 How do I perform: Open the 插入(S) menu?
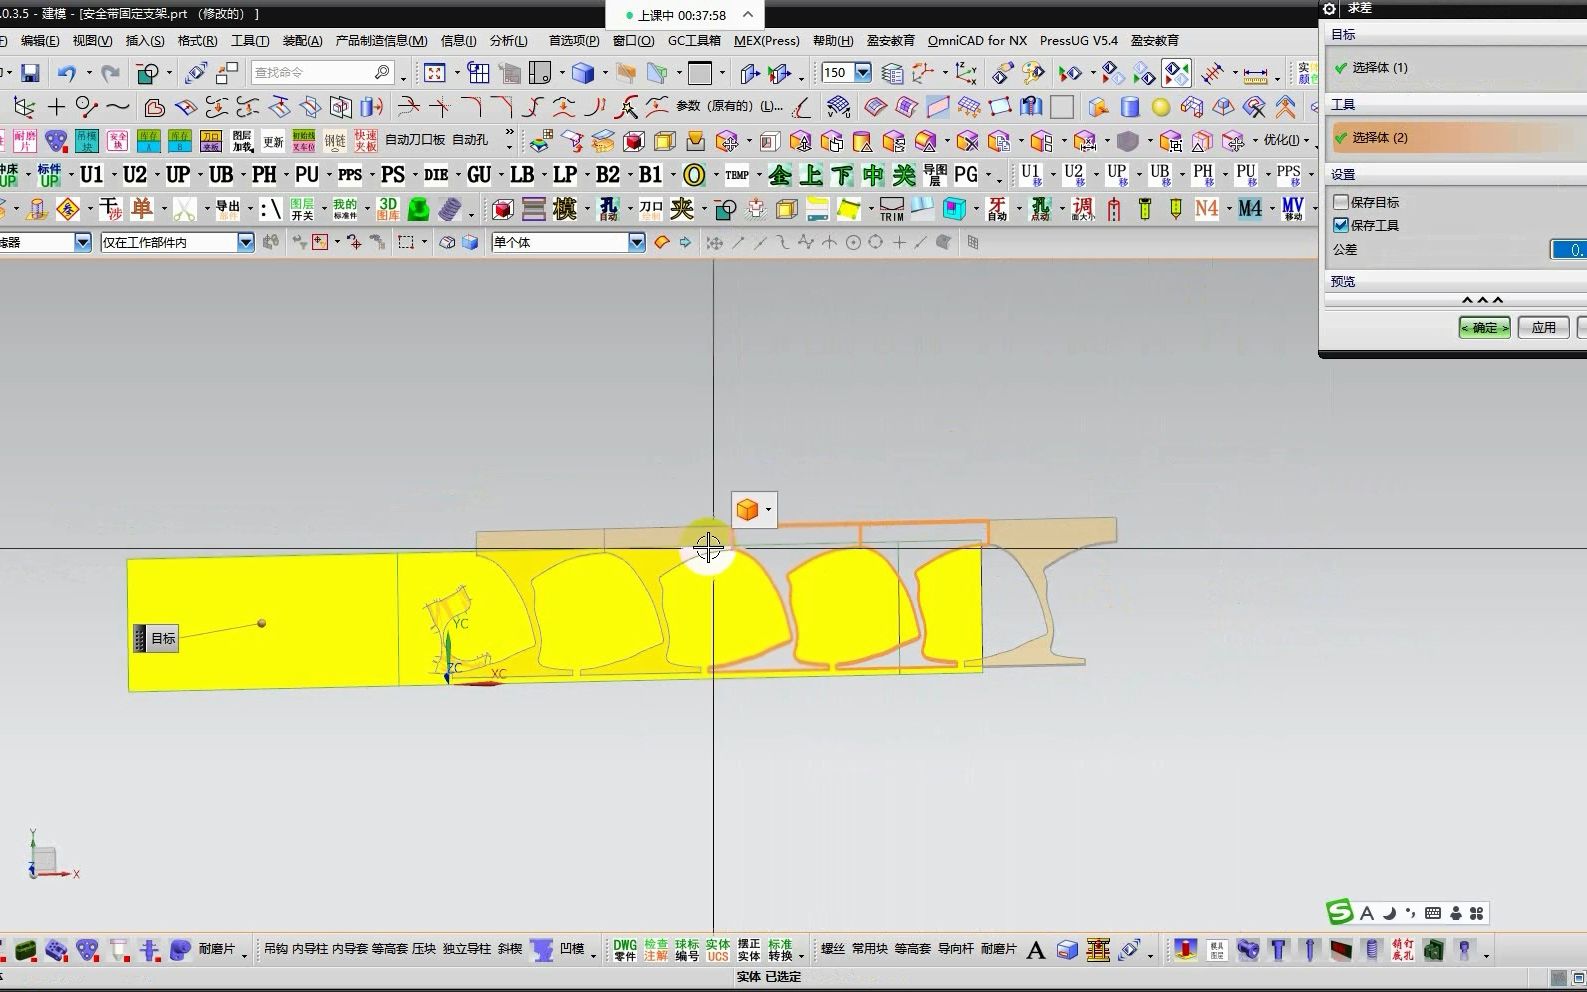click(145, 41)
